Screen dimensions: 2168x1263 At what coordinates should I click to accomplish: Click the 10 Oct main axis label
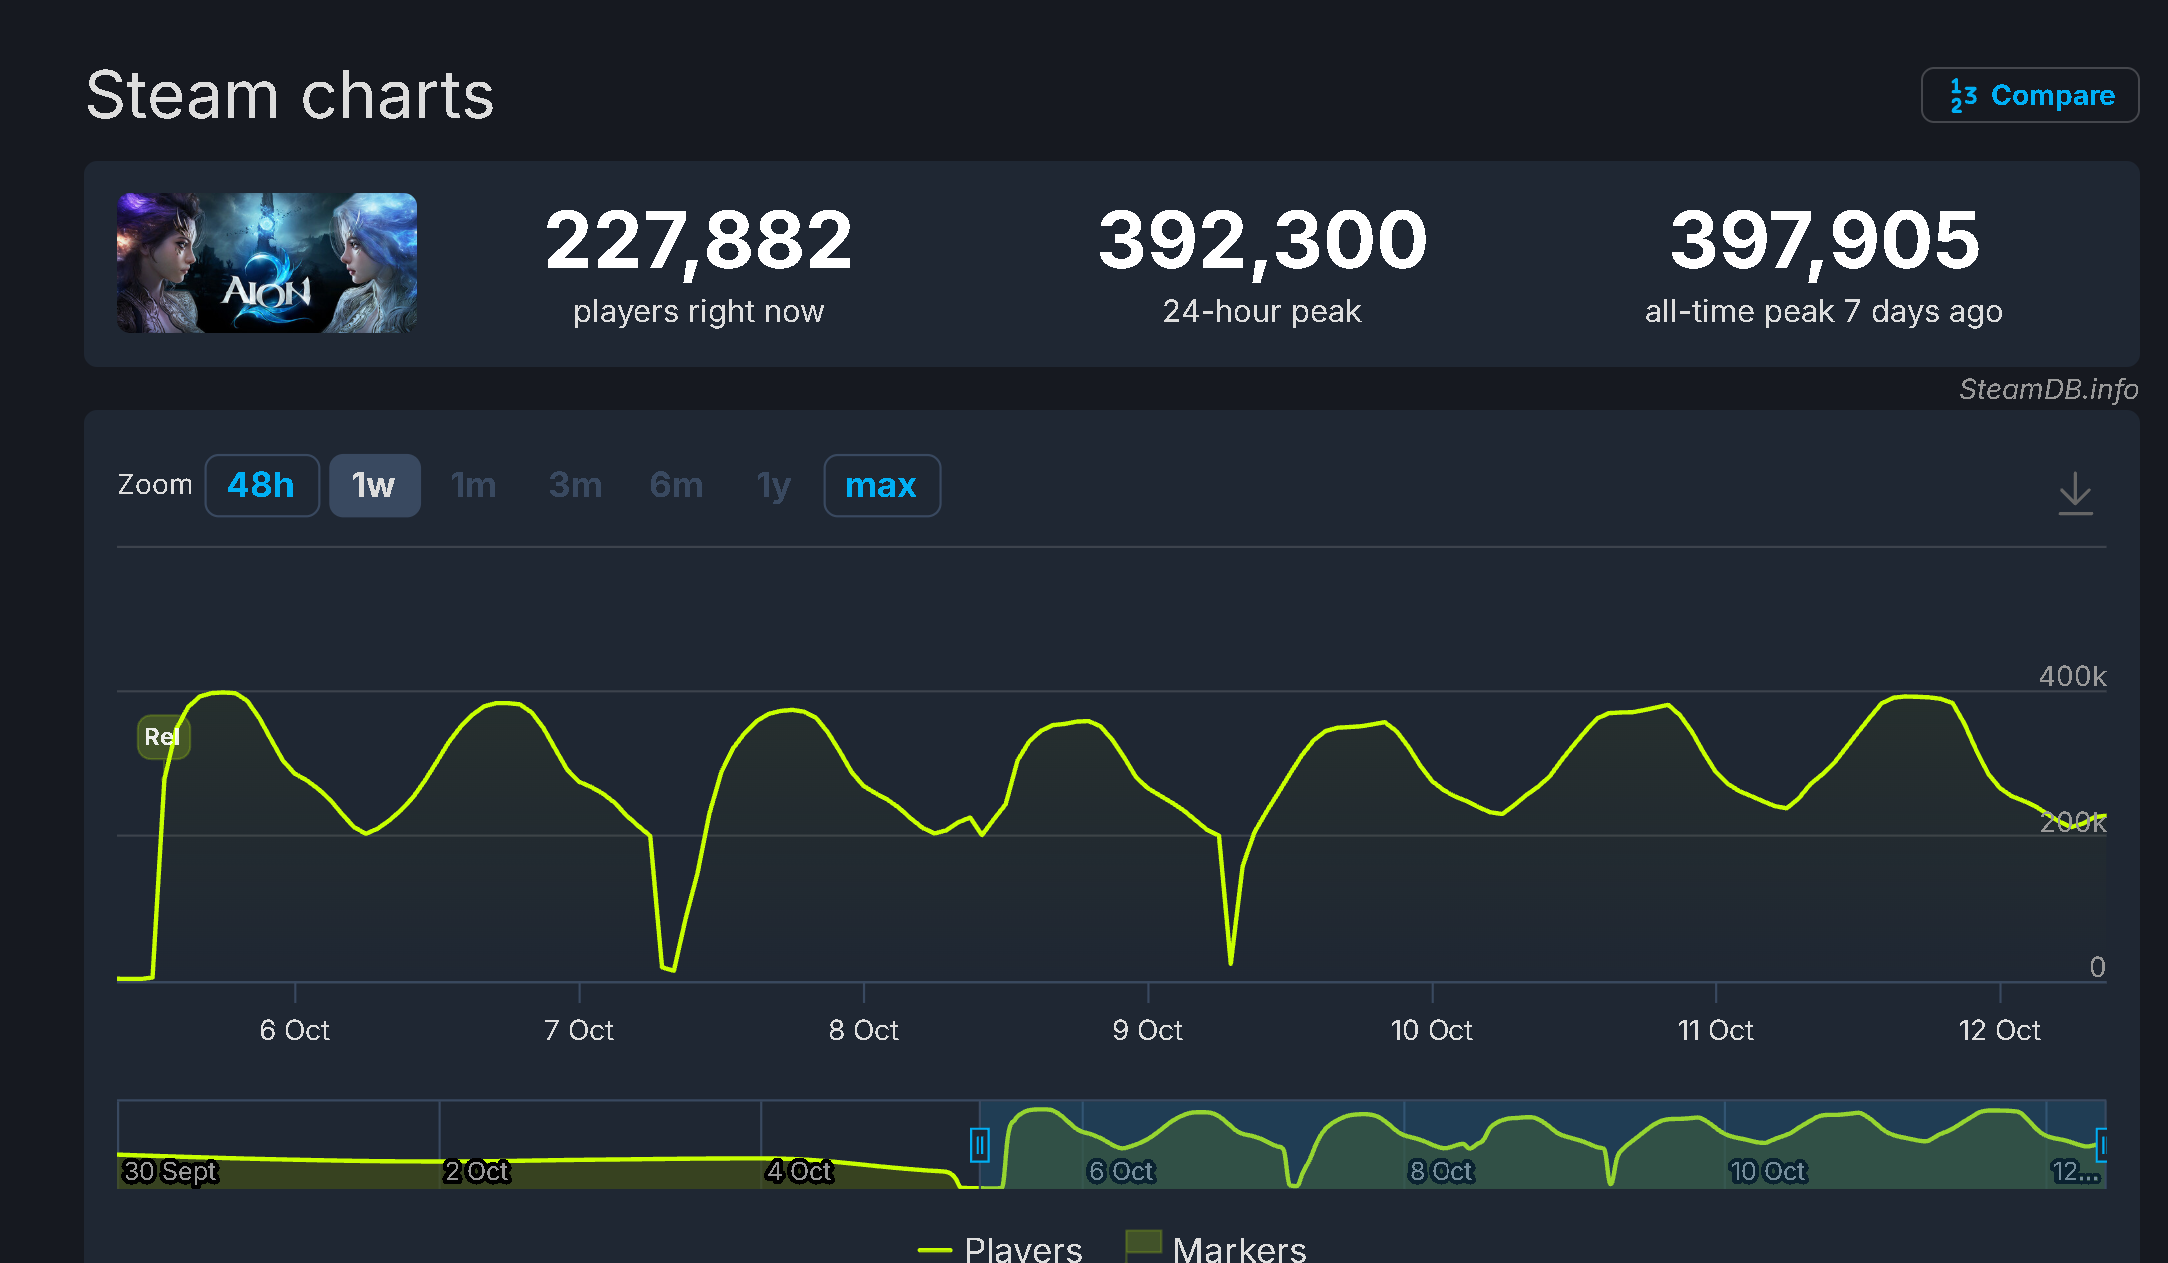tap(1431, 1030)
